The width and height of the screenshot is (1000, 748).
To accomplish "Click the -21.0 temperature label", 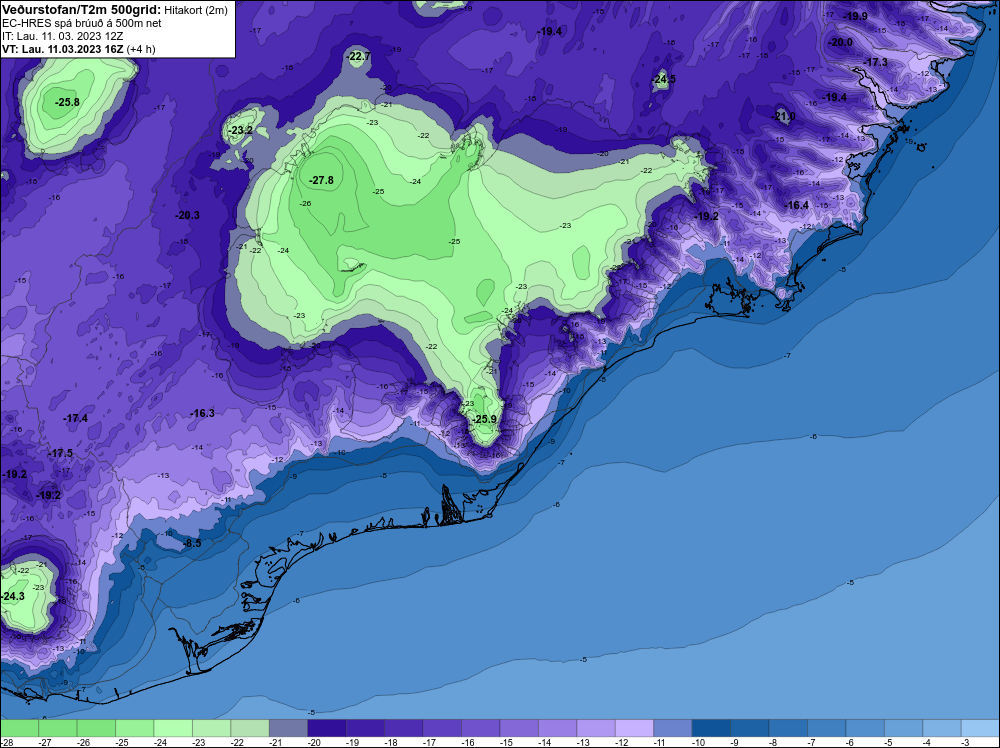I will pos(783,116).
